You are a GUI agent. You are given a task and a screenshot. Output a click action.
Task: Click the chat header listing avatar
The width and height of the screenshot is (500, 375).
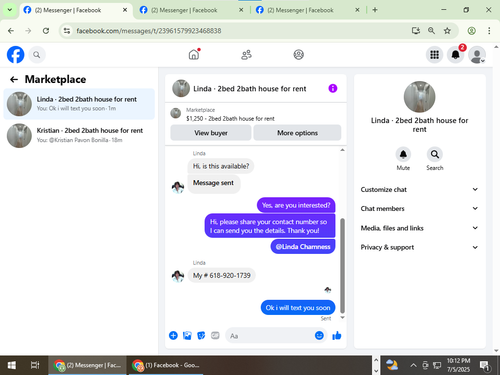click(181, 88)
